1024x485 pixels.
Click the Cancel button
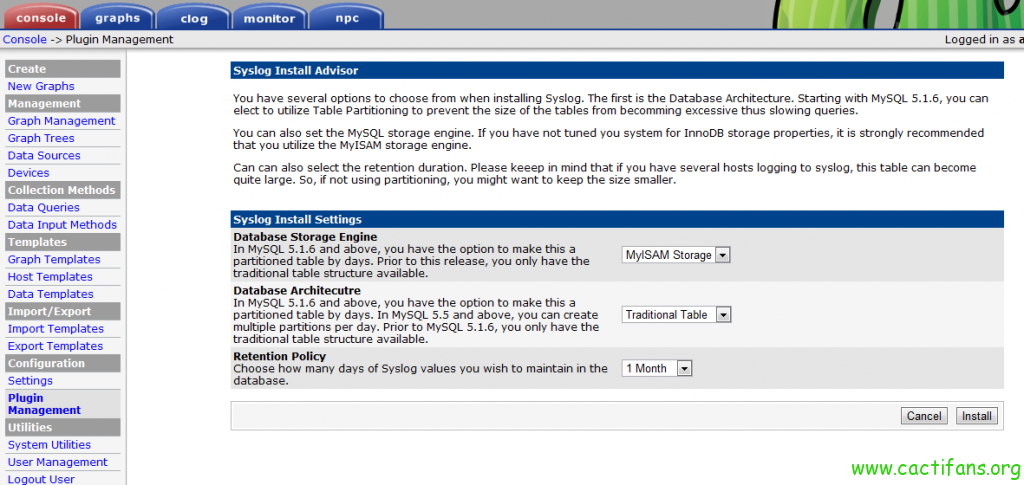click(x=924, y=416)
